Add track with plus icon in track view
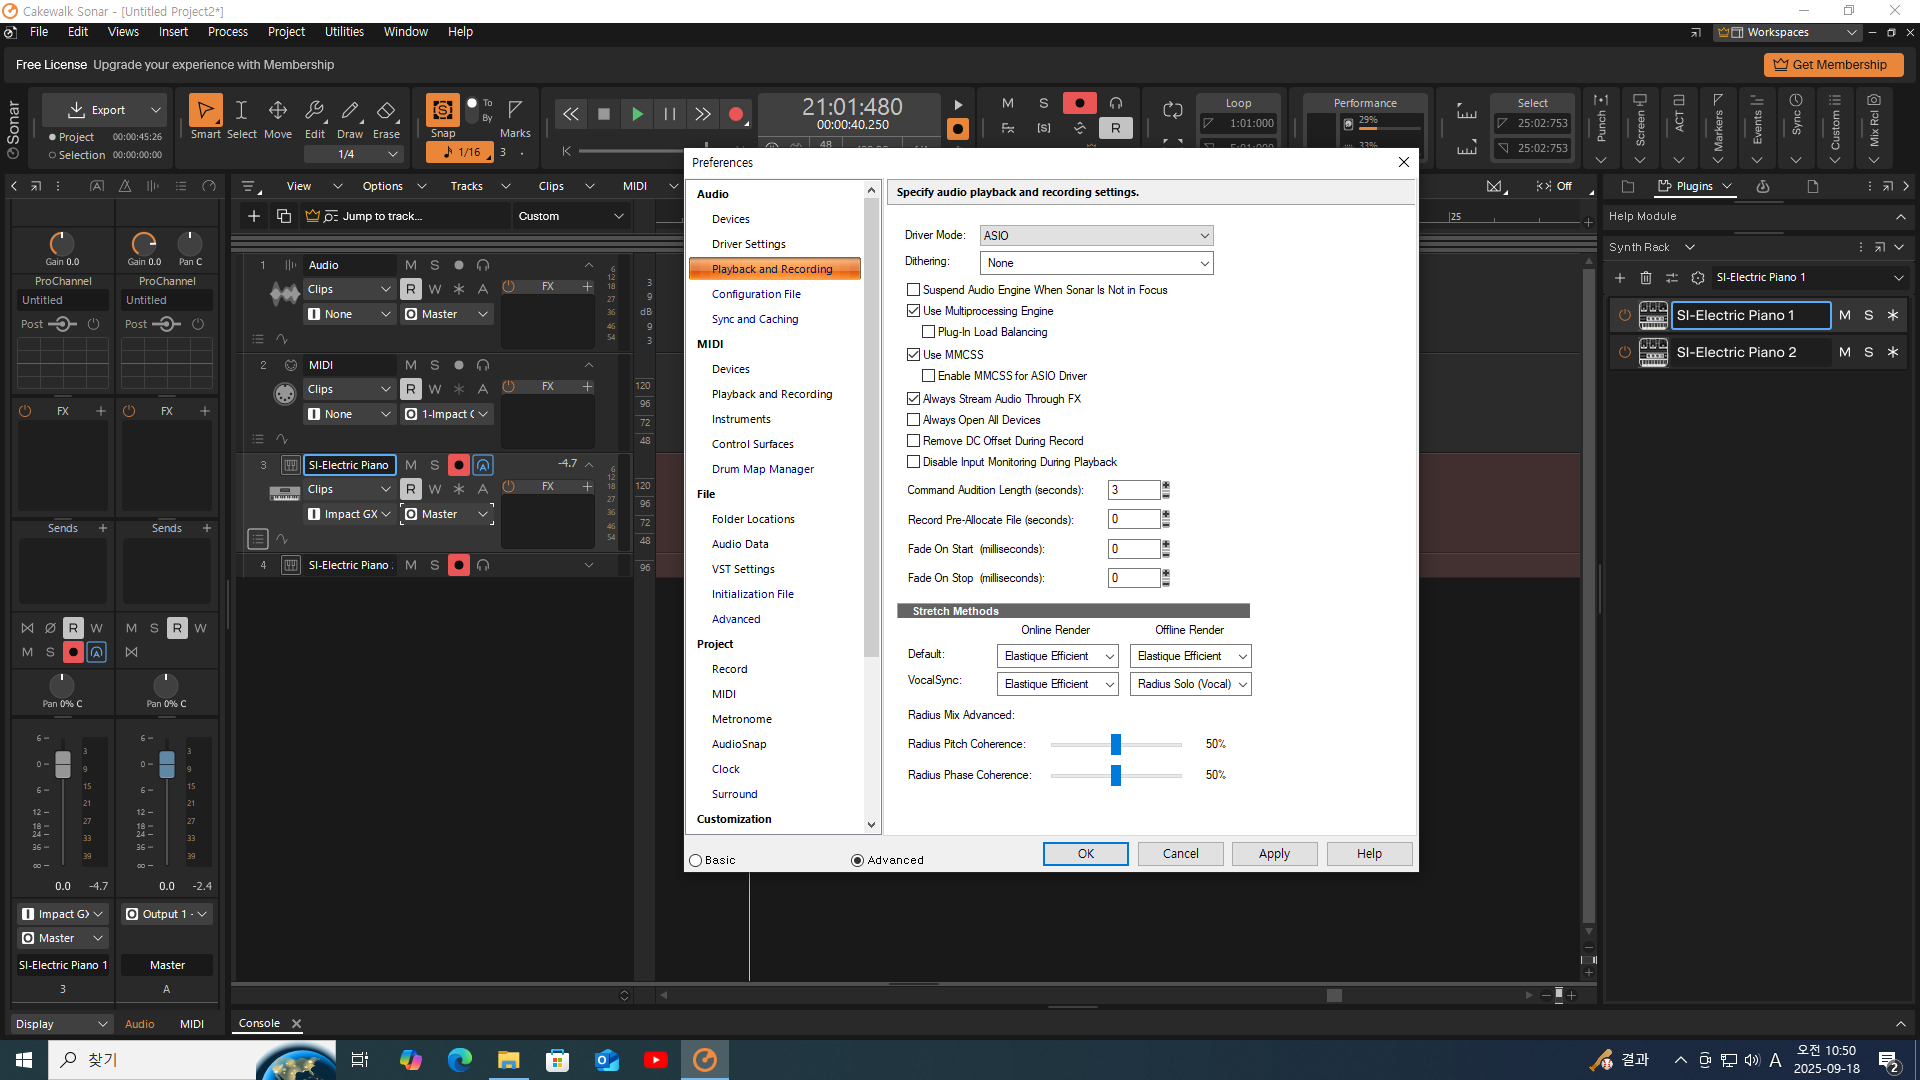Image resolution: width=1920 pixels, height=1080 pixels. coord(254,216)
